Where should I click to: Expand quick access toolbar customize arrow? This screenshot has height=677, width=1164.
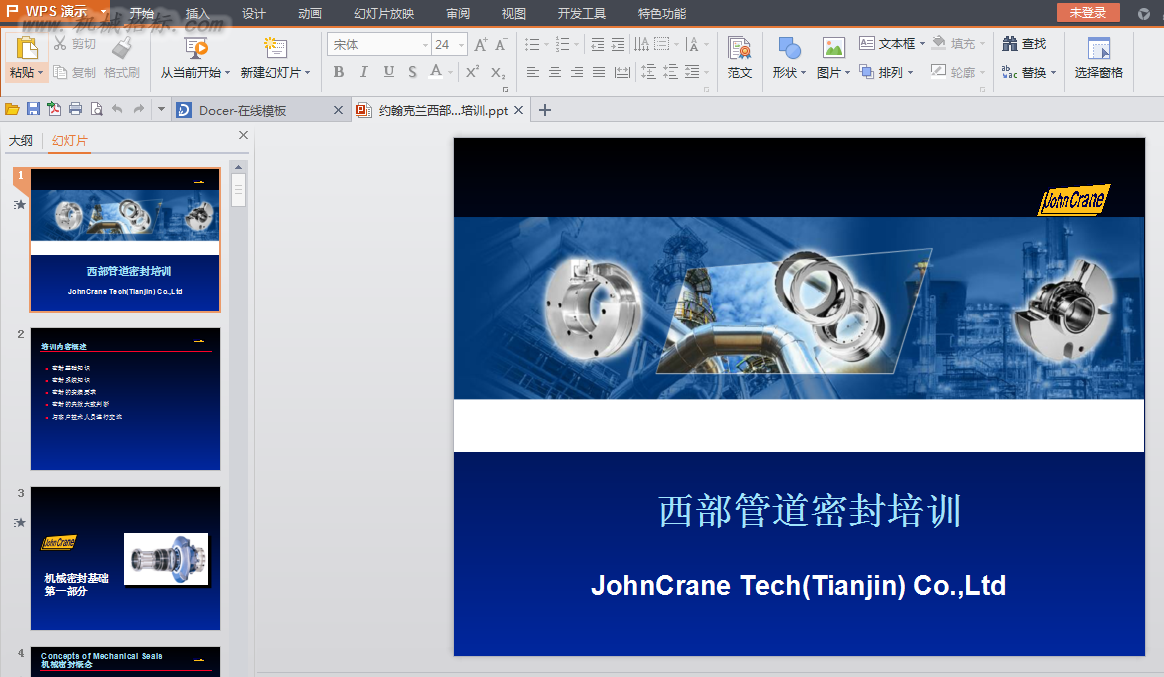tap(161, 110)
